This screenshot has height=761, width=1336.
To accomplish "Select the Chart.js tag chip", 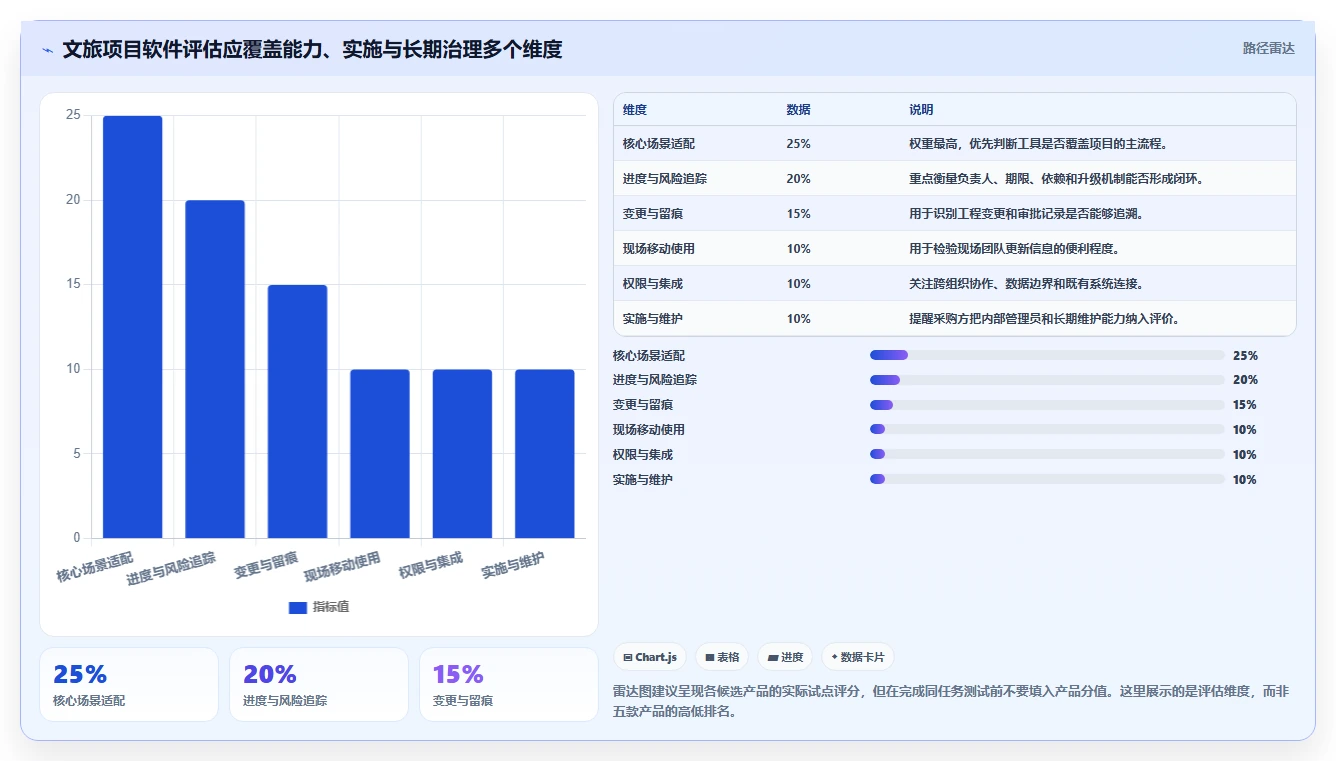I will 650,657.
